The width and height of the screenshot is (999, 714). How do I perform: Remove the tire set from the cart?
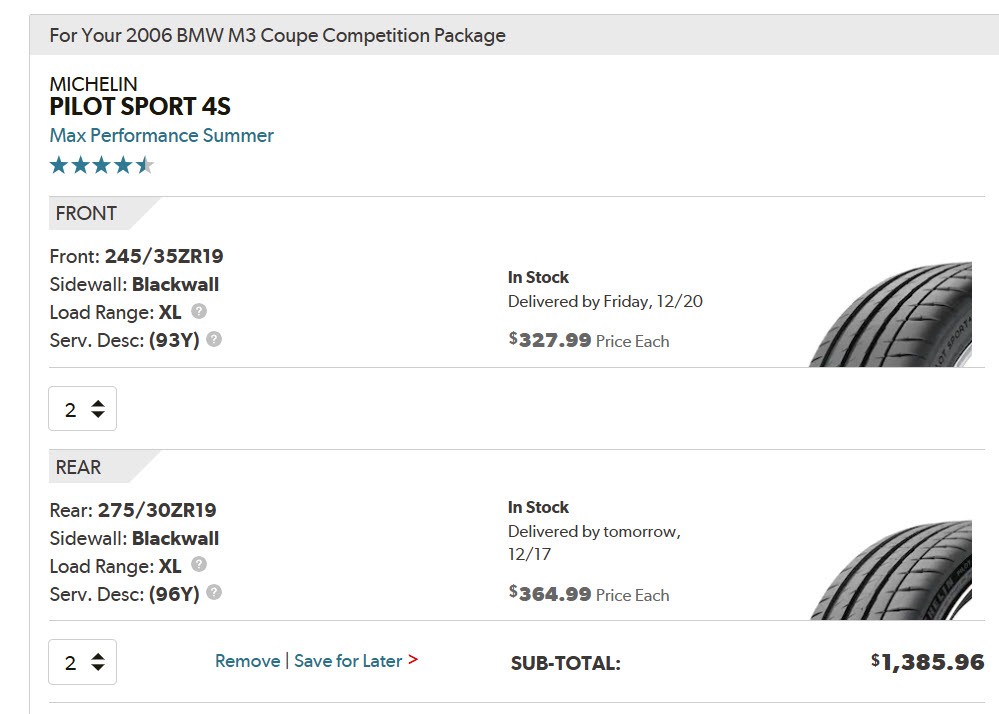[248, 661]
